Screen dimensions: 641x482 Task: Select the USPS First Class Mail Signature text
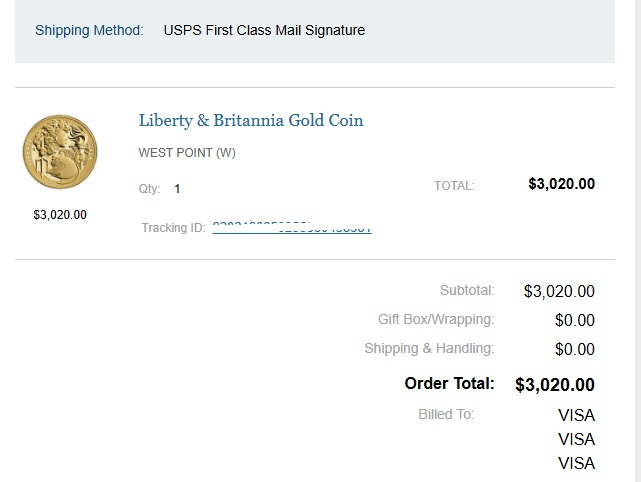264,30
